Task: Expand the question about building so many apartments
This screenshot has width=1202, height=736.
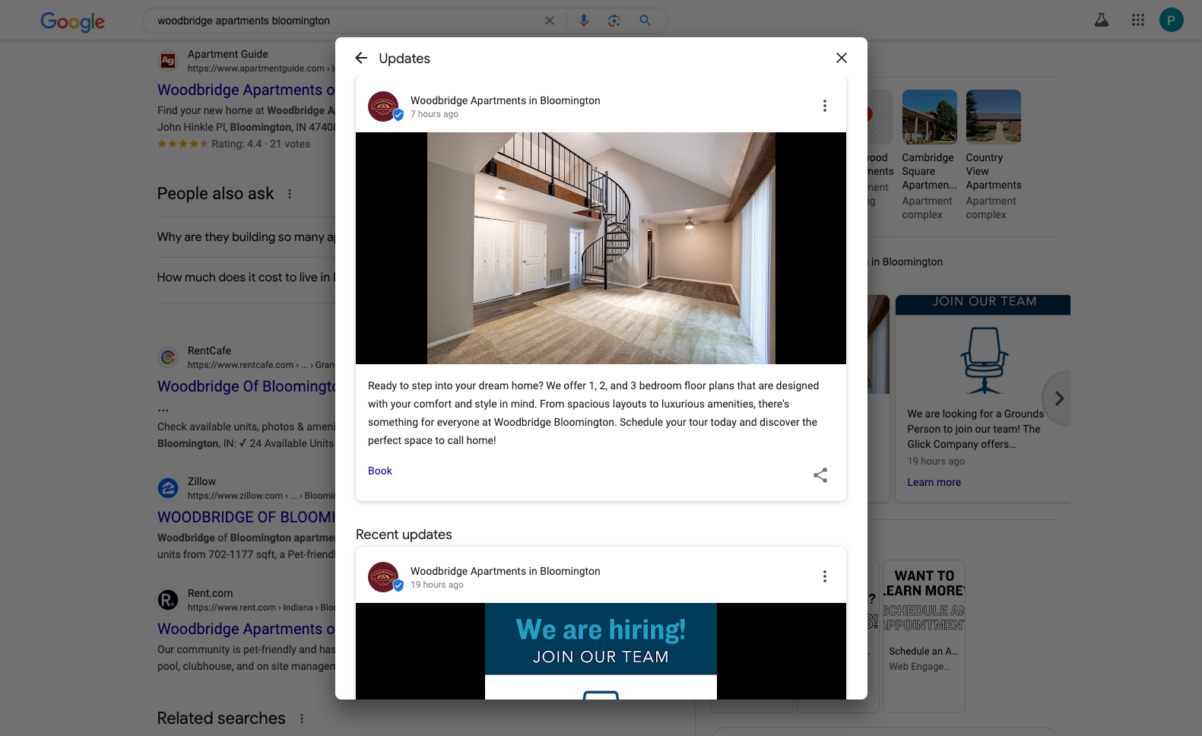Action: point(247,236)
